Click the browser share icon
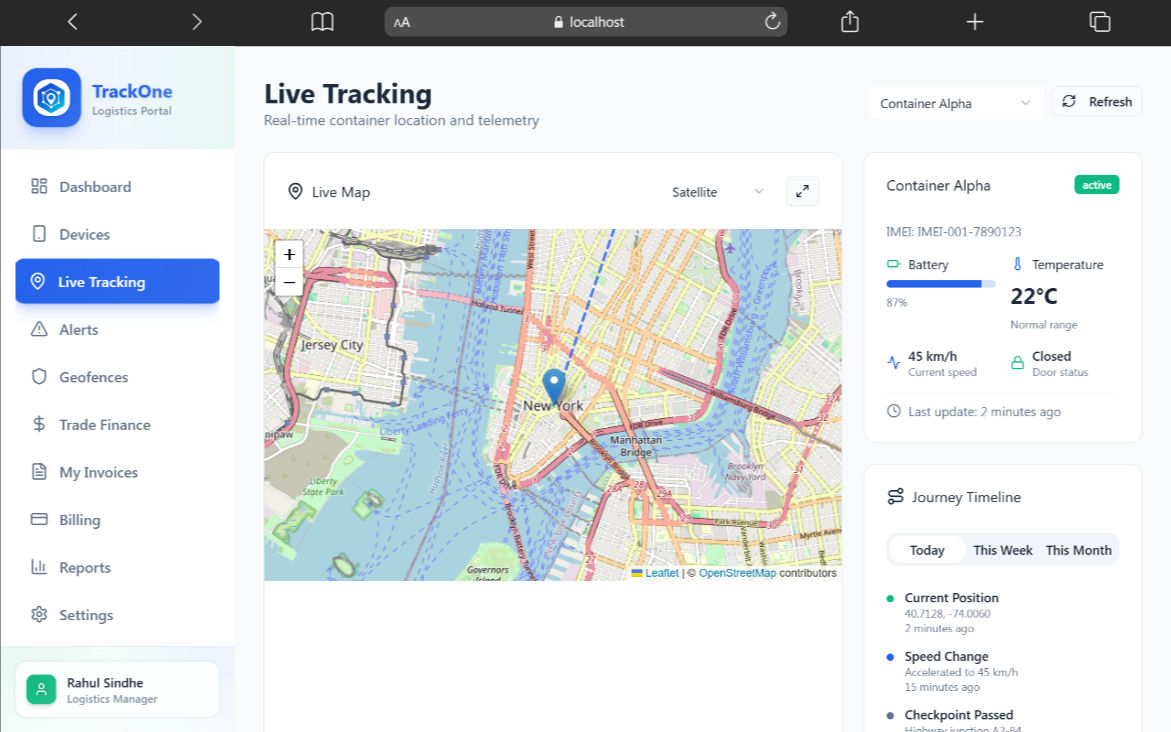 (x=850, y=22)
